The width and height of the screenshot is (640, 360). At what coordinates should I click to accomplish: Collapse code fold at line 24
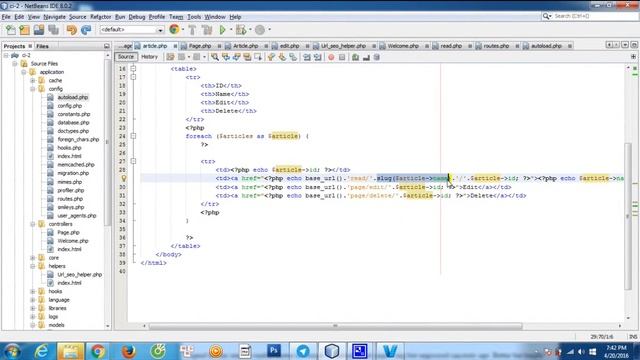pyautogui.click(x=133, y=136)
